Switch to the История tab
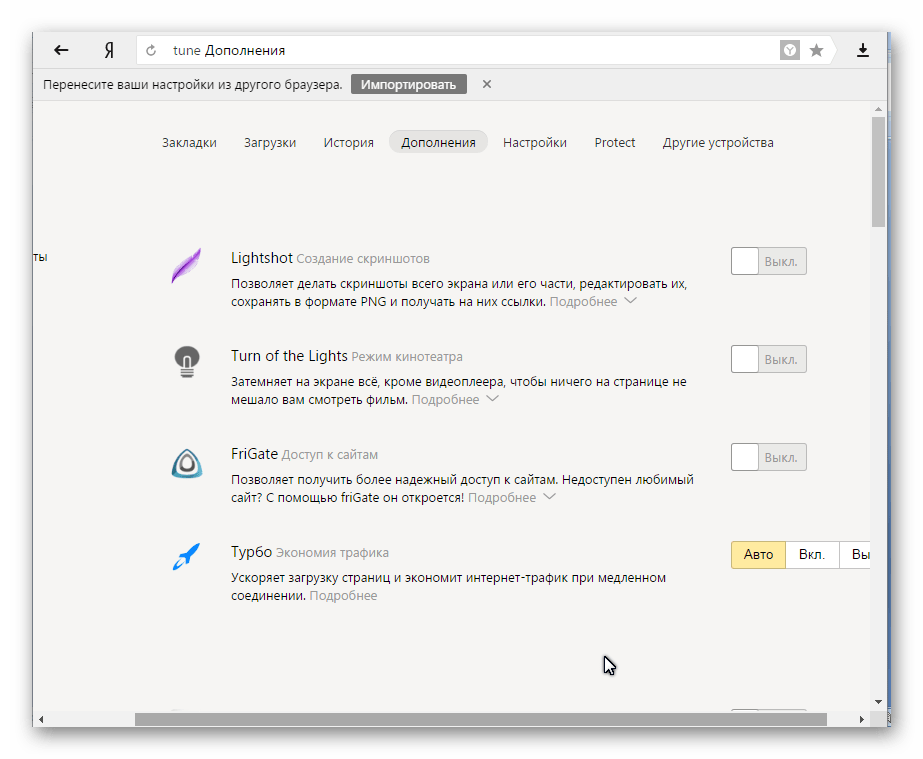 pos(348,142)
